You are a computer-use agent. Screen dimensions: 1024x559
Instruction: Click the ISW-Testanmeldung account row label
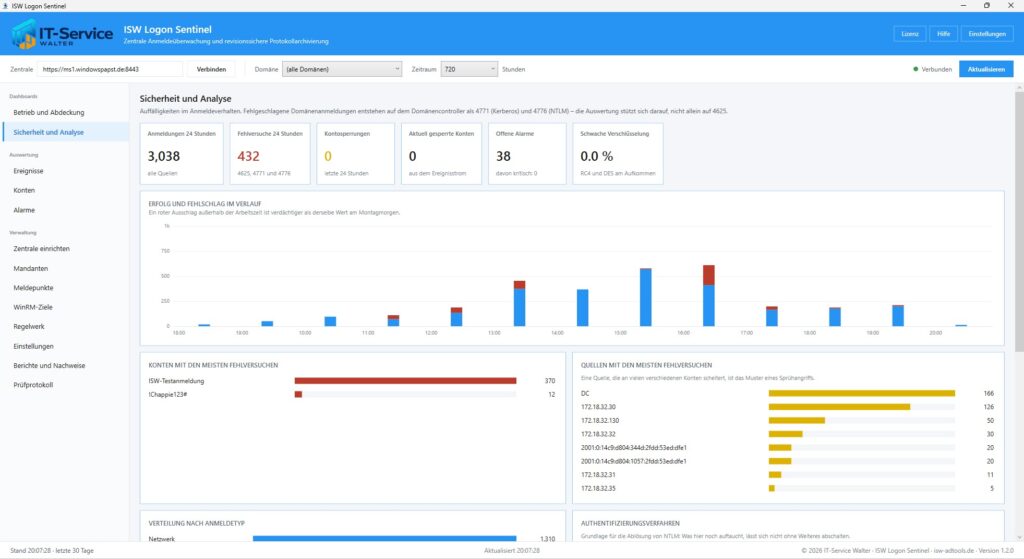point(176,381)
